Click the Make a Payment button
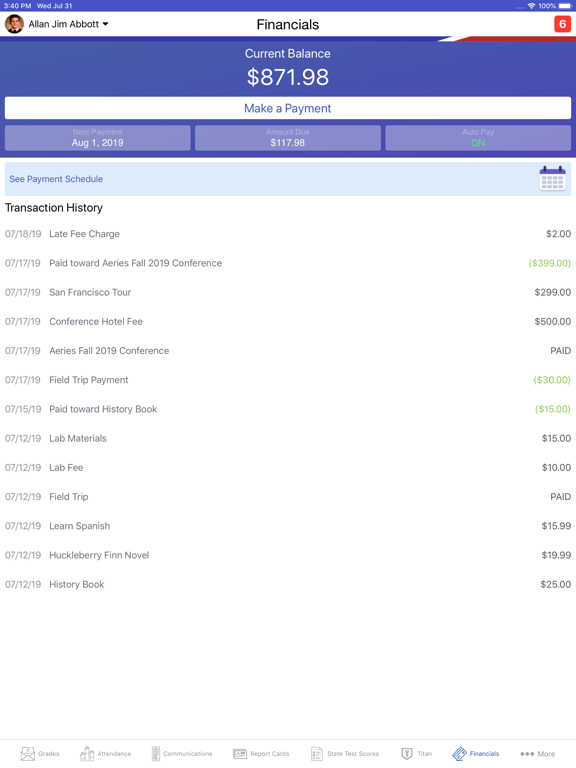The height and width of the screenshot is (768, 576). point(288,108)
